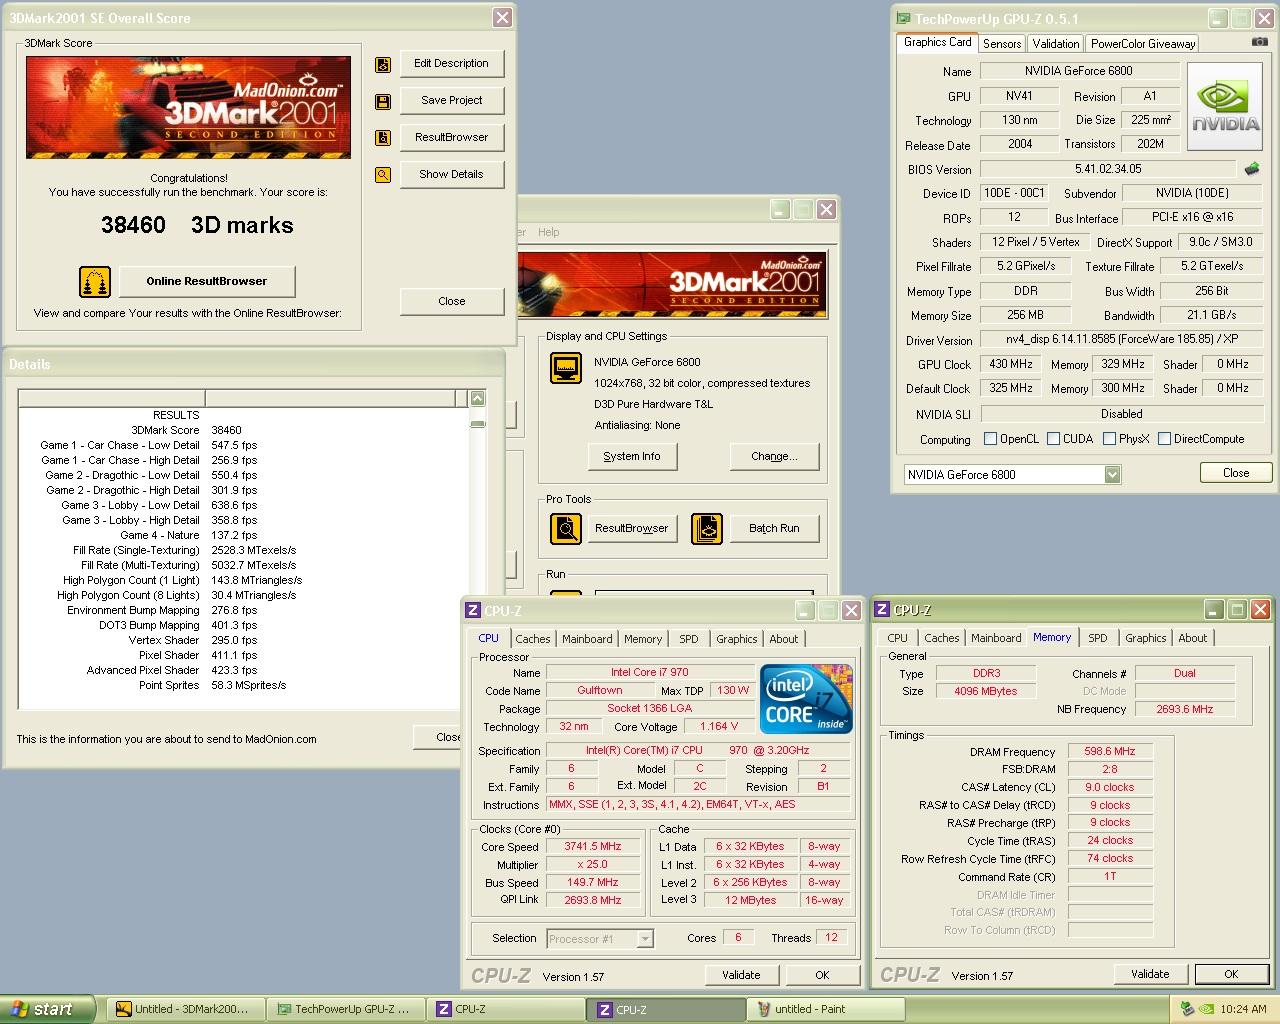Open the About tab in the CPU-Z CPU window
1280x1024 pixels.
tap(784, 639)
